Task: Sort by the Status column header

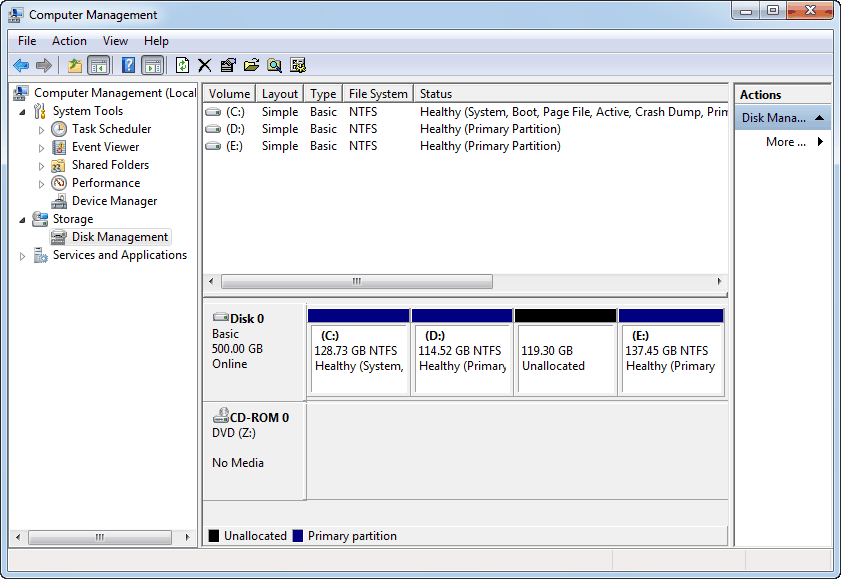Action: pos(571,94)
